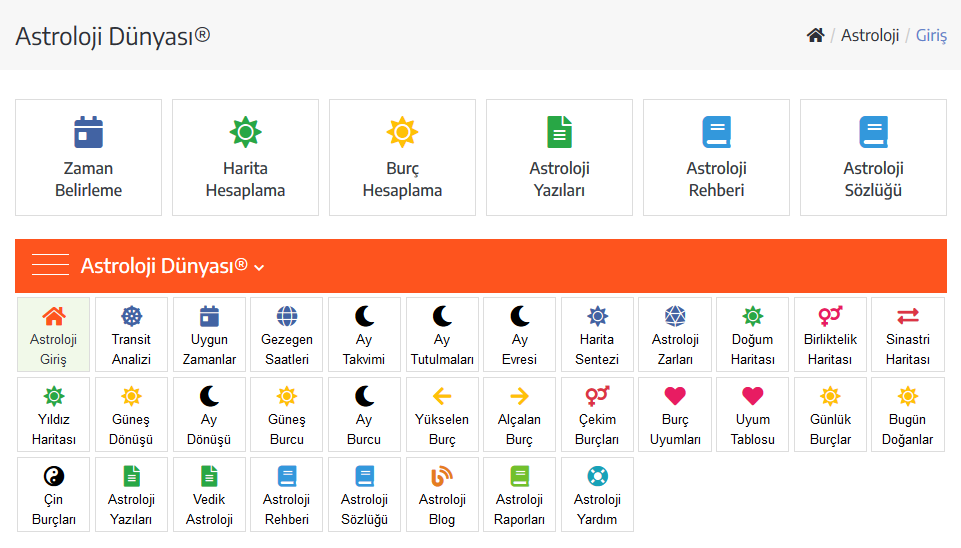Toggle the hamburger menu in the orange bar
The image size is (961, 548).
point(50,265)
